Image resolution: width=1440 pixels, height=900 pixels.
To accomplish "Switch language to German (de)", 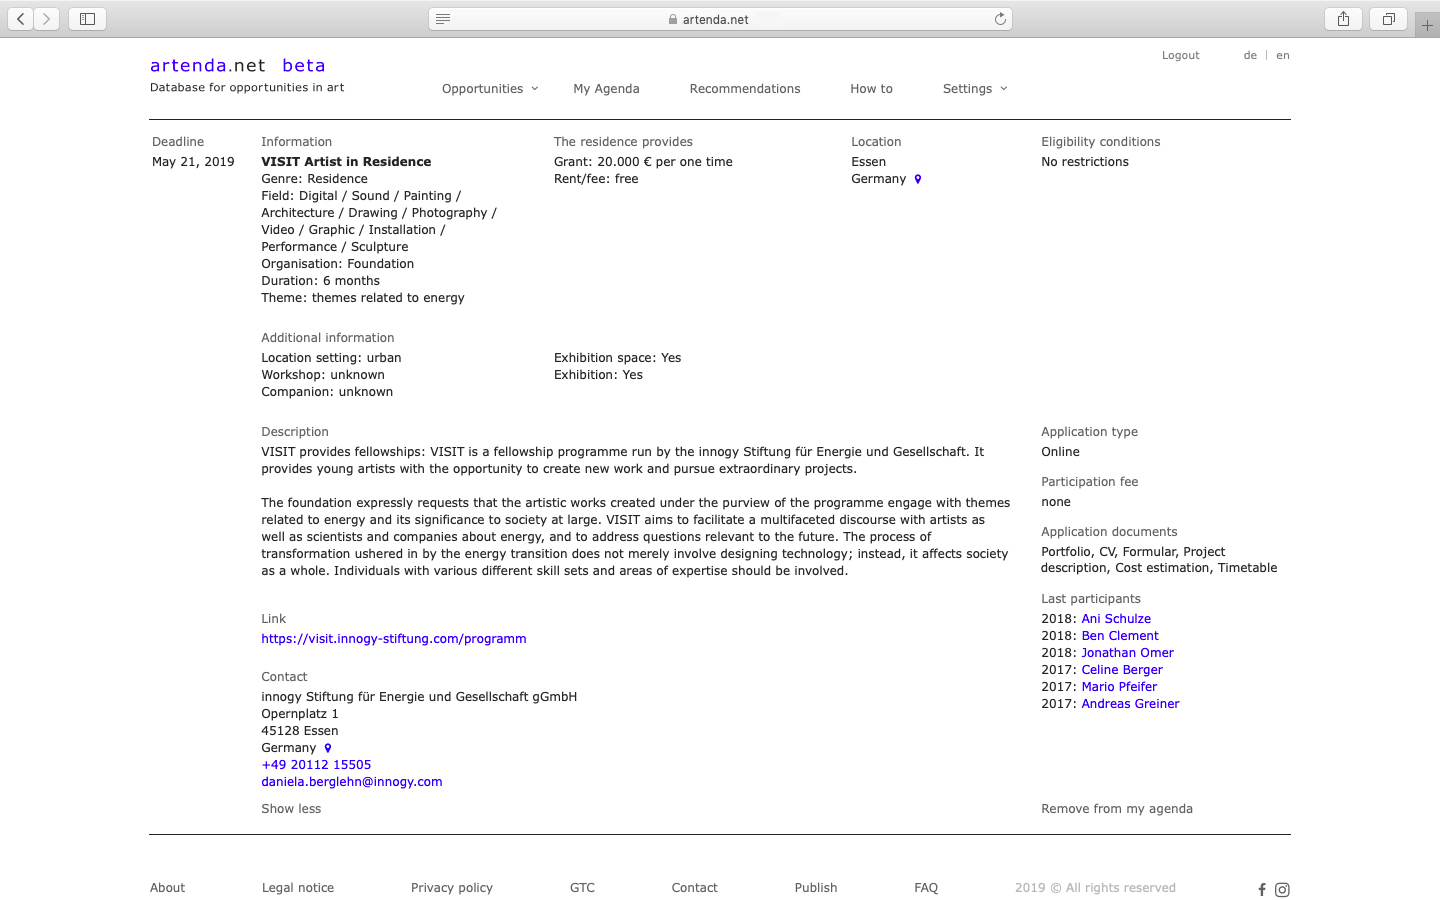I will [x=1250, y=56].
